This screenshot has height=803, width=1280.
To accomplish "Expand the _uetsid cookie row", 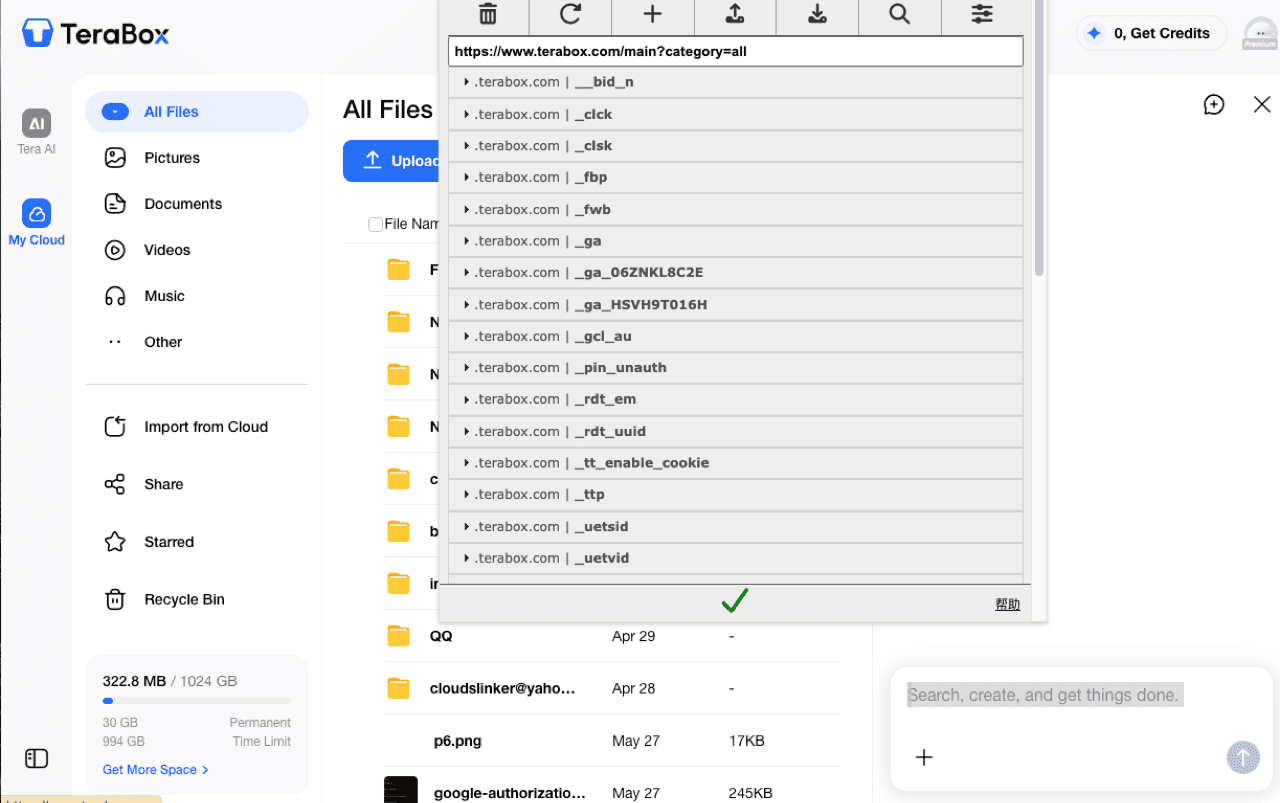I will (x=735, y=526).
